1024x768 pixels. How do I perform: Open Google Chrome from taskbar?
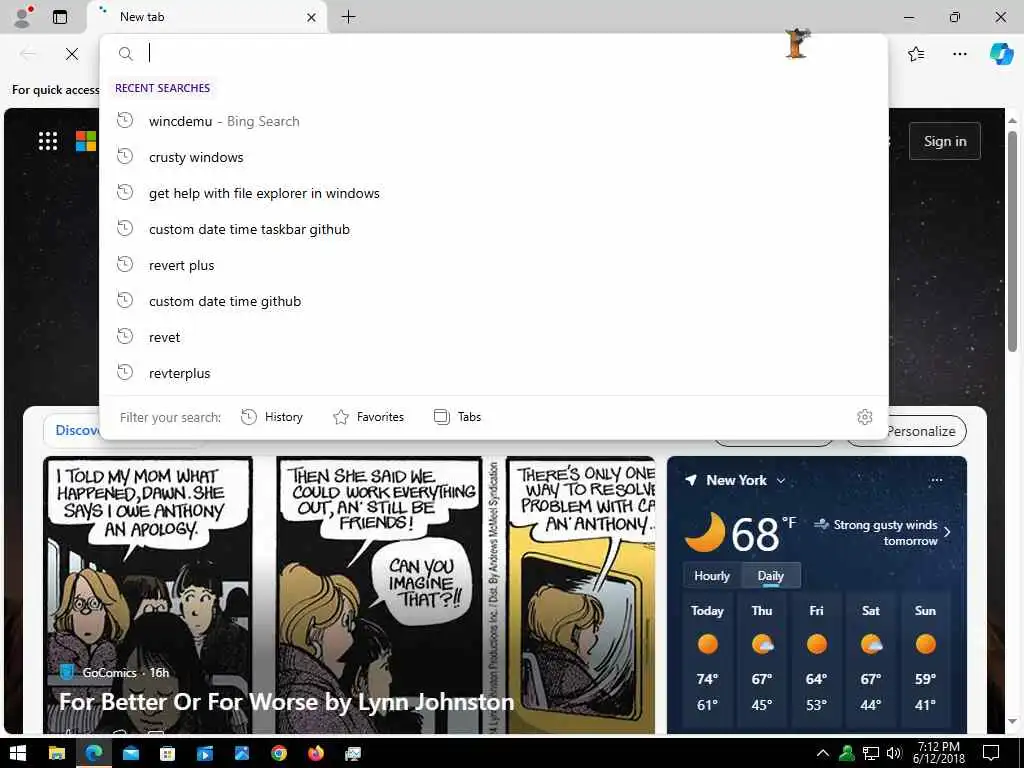click(279, 753)
